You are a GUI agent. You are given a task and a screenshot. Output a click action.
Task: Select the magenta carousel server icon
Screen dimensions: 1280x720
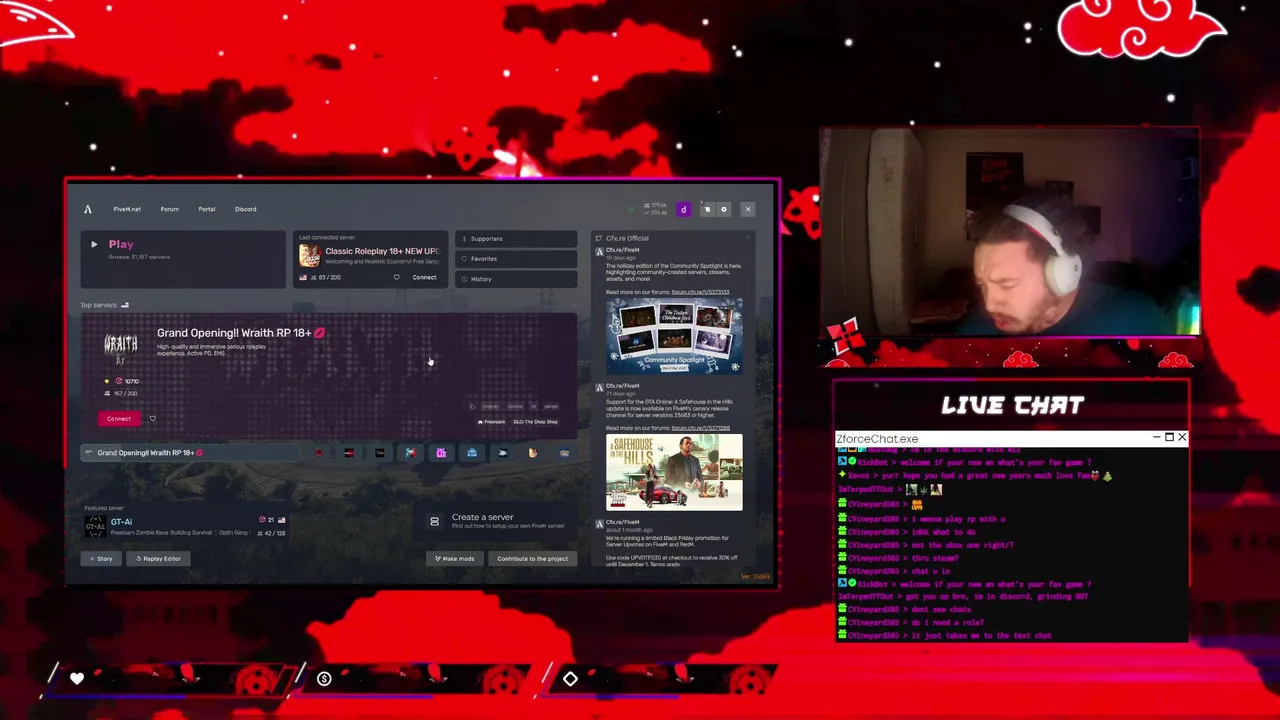(441, 453)
